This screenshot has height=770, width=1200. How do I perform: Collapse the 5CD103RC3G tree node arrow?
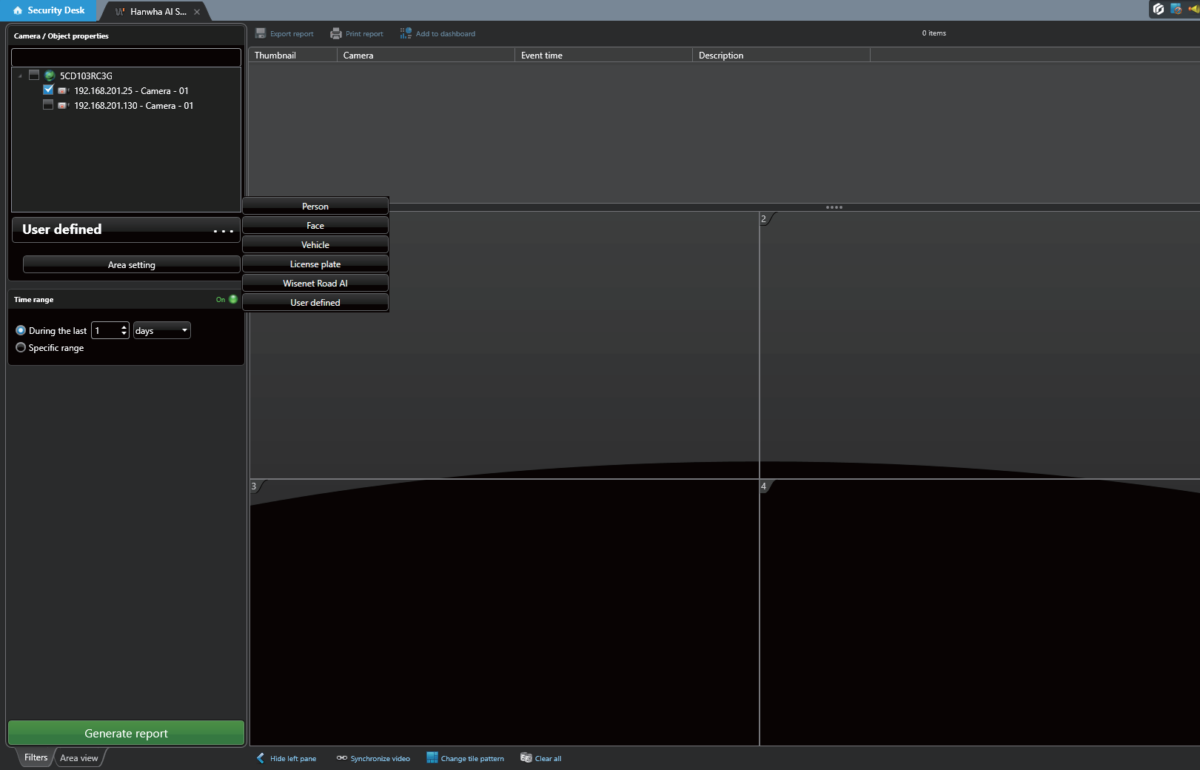click(x=21, y=76)
